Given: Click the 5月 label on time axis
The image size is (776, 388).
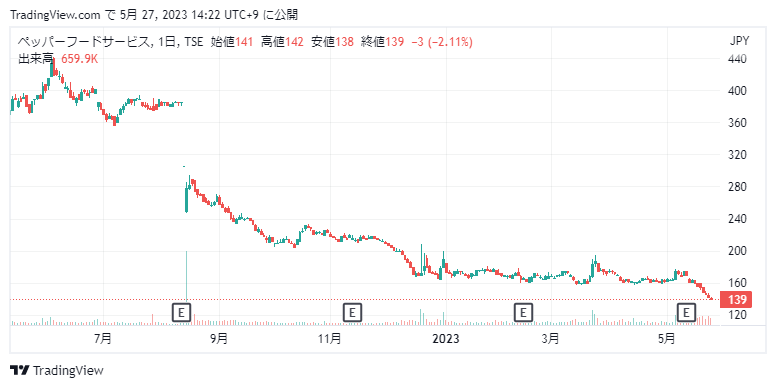Looking at the screenshot, I should coord(666,339).
